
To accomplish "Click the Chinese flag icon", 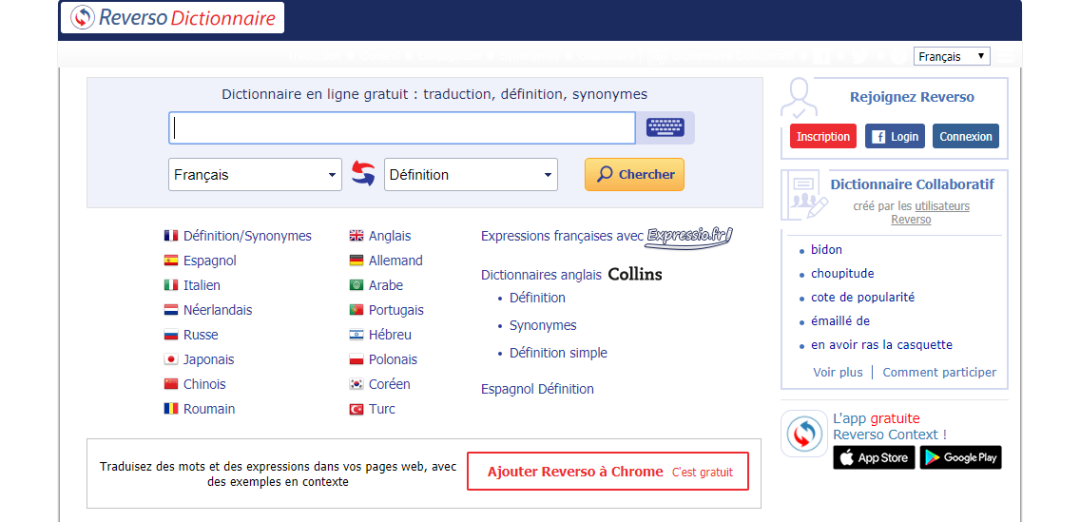I will click(x=171, y=384).
